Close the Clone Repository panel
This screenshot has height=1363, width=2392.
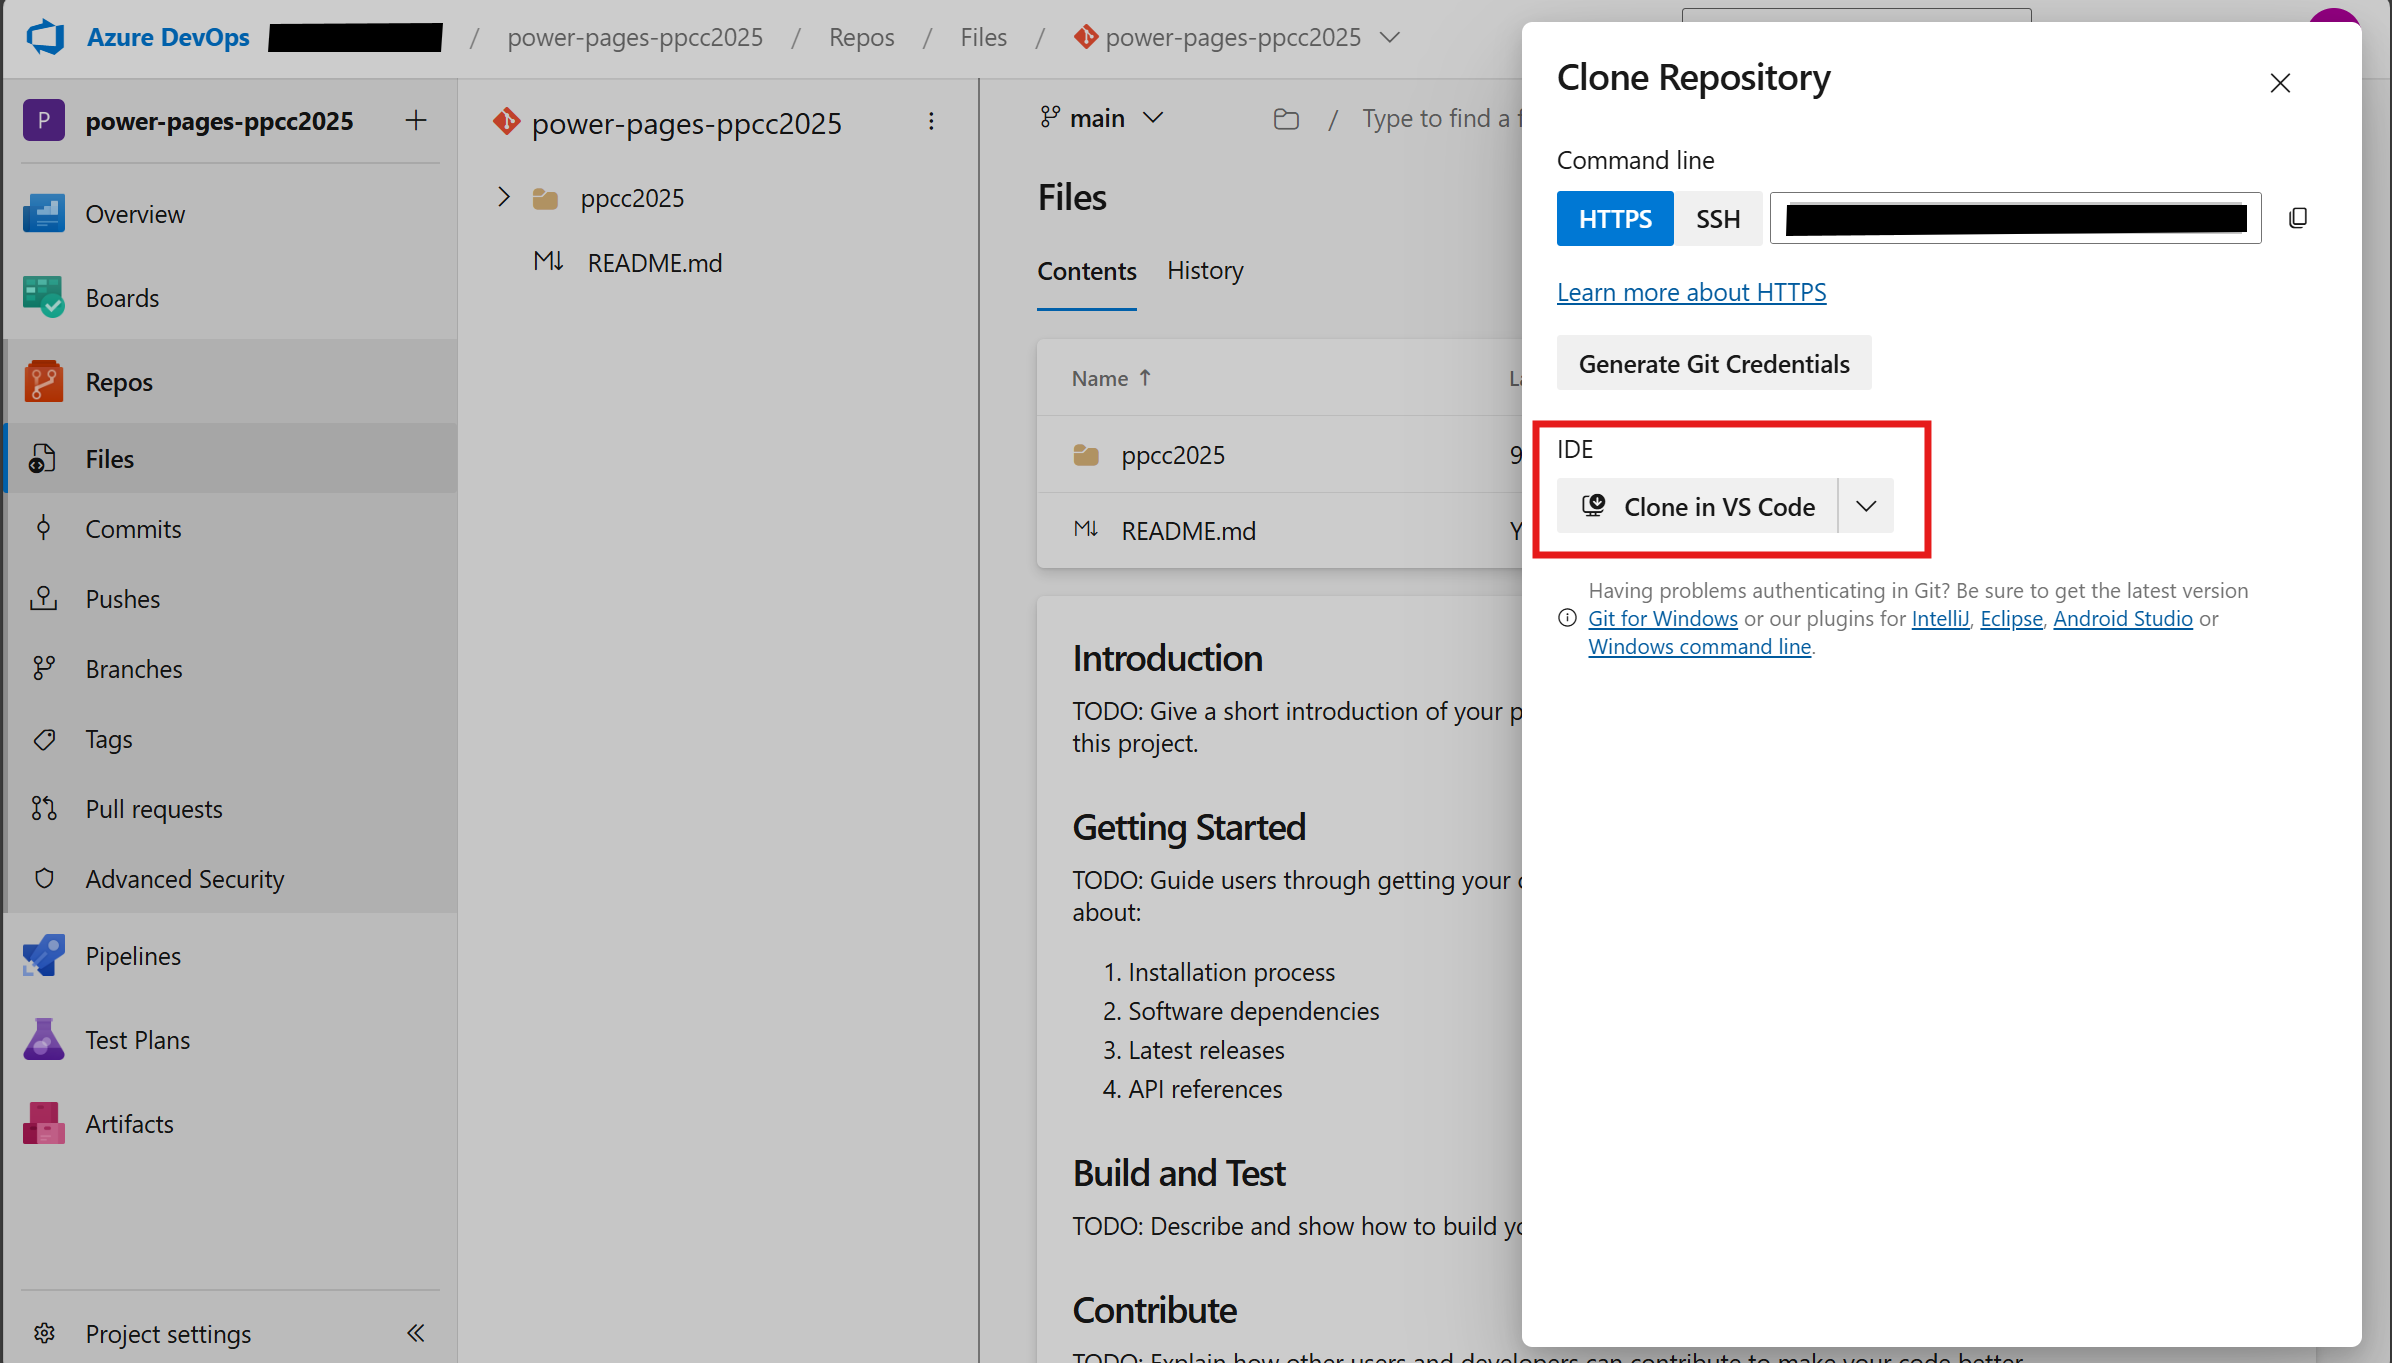(2280, 83)
